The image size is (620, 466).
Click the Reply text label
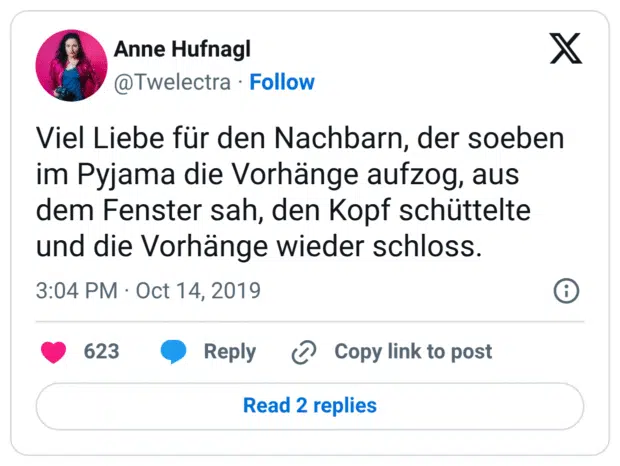click(229, 351)
